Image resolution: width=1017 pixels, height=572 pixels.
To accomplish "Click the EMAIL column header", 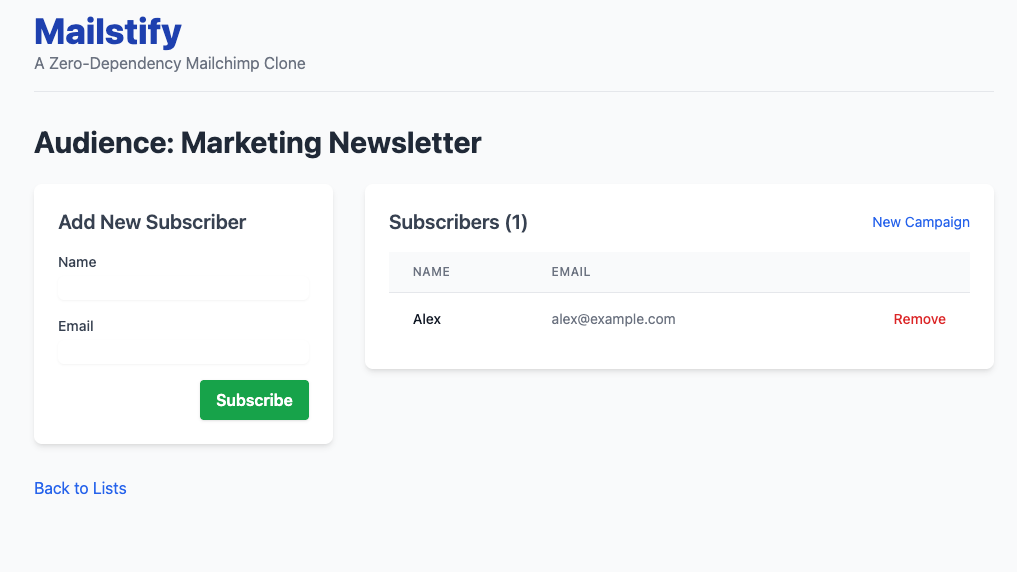I will 571,272.
